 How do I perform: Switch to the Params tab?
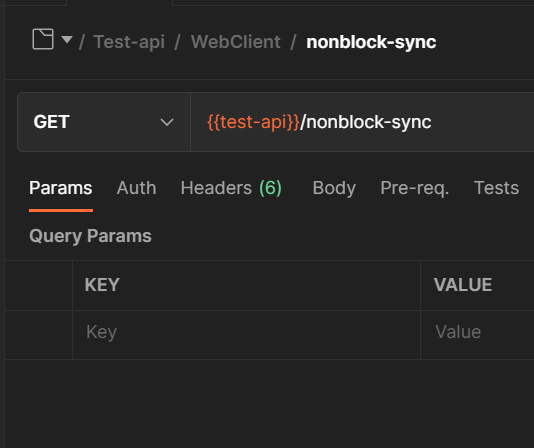point(61,188)
